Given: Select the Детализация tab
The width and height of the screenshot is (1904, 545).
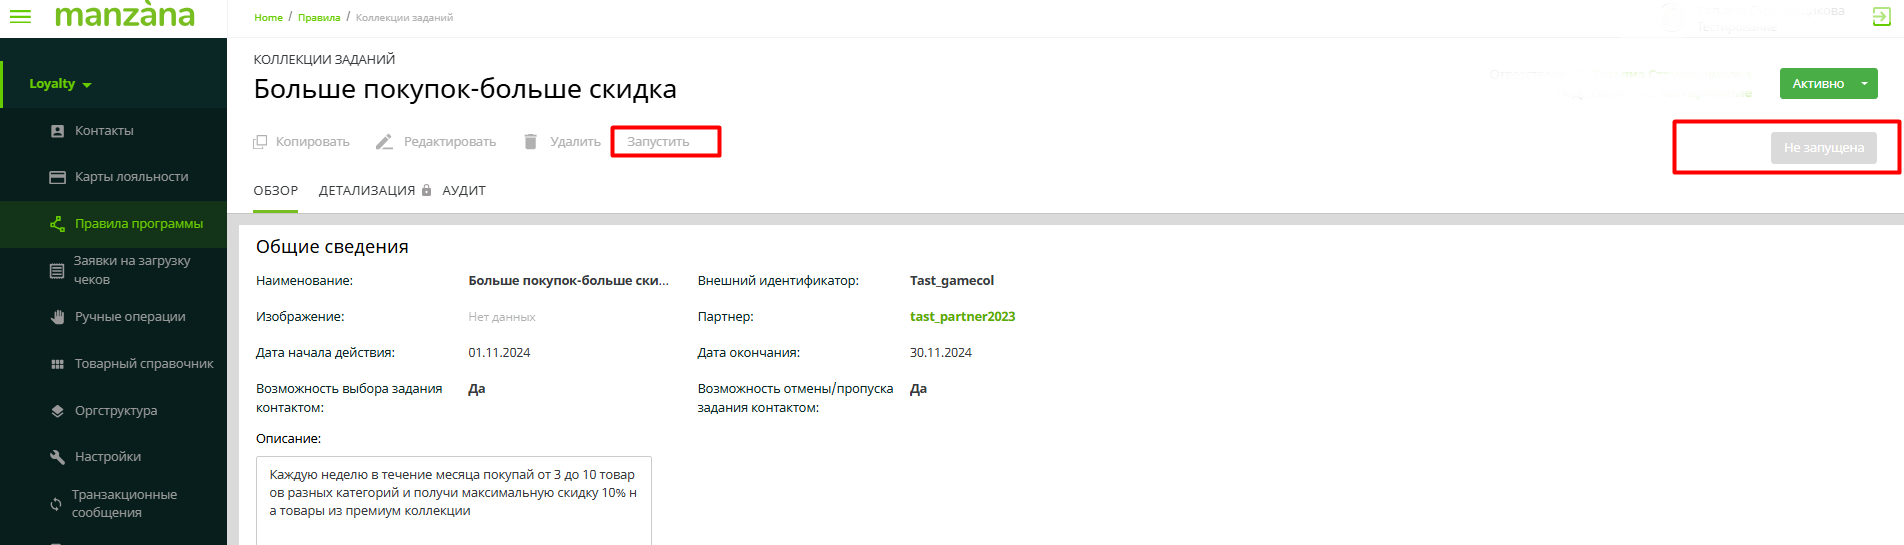Looking at the screenshot, I should point(367,191).
